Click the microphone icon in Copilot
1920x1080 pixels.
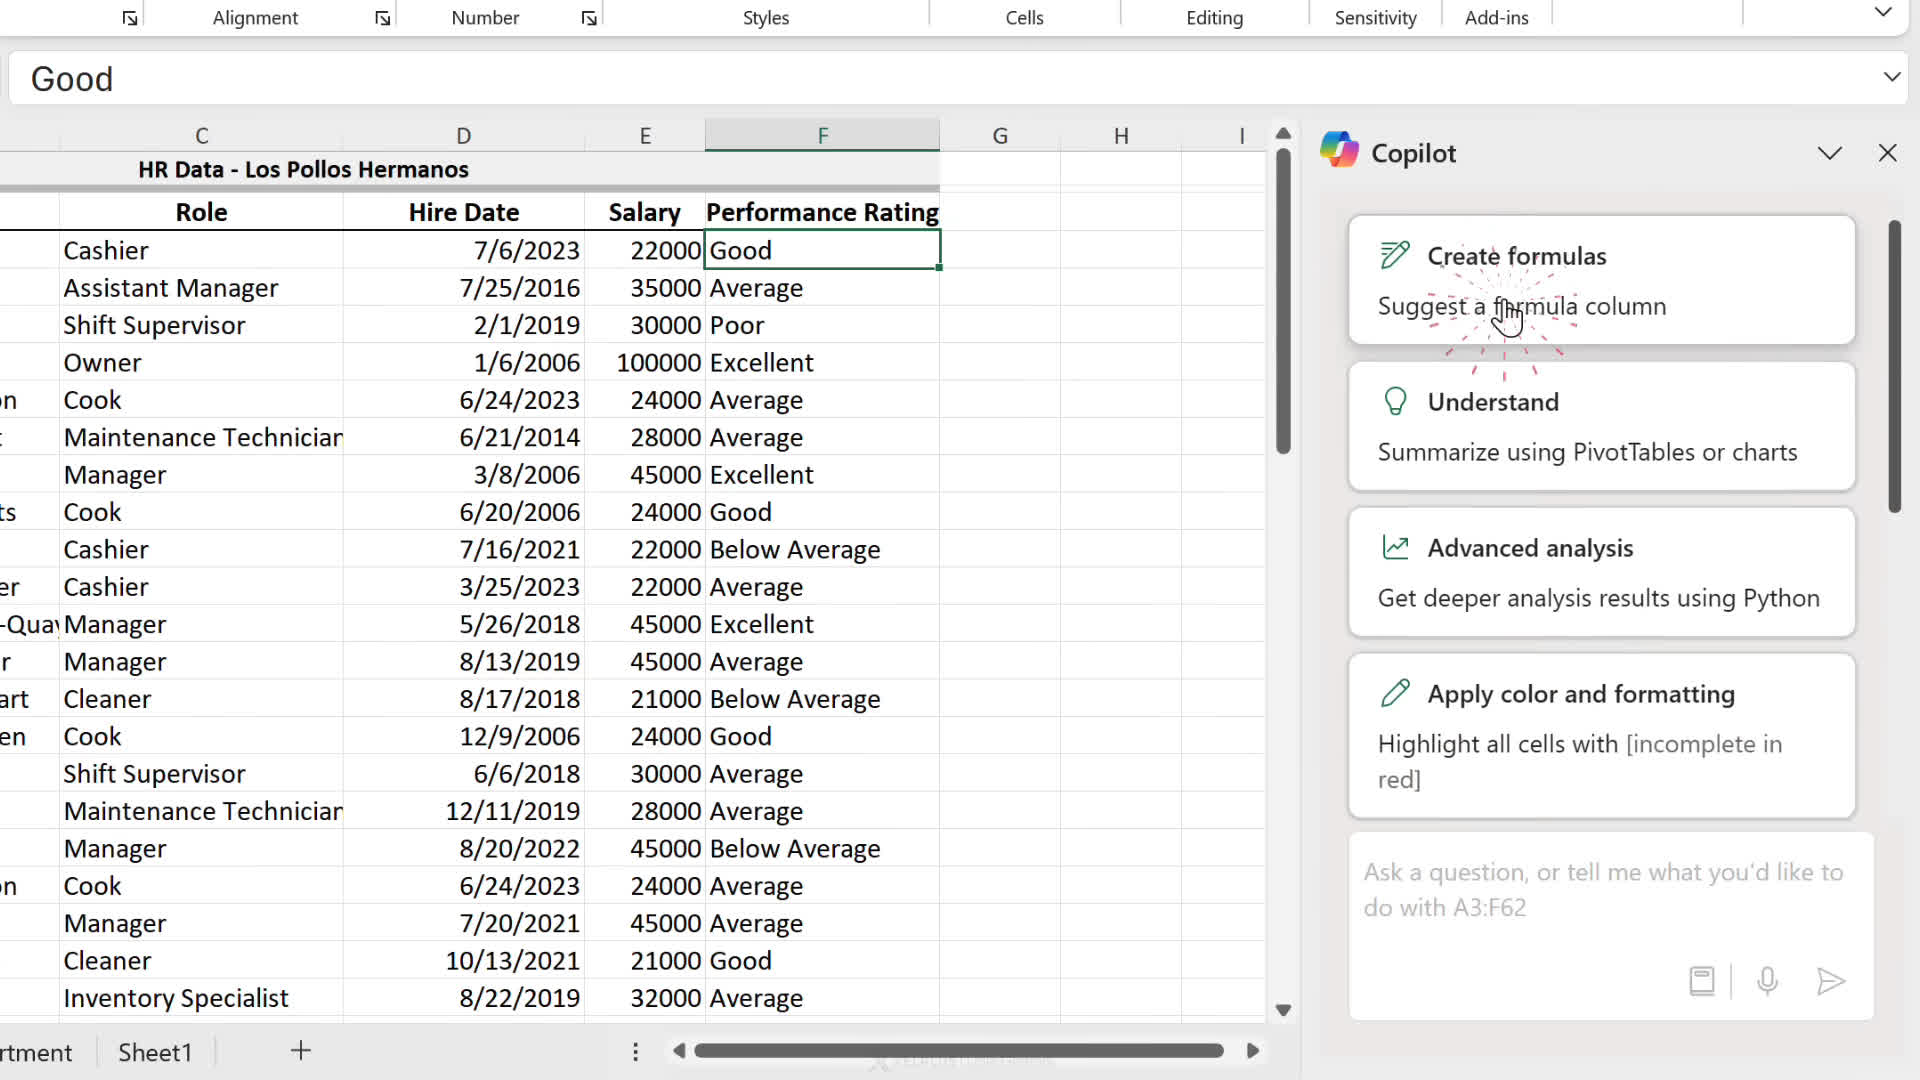pyautogui.click(x=1767, y=981)
